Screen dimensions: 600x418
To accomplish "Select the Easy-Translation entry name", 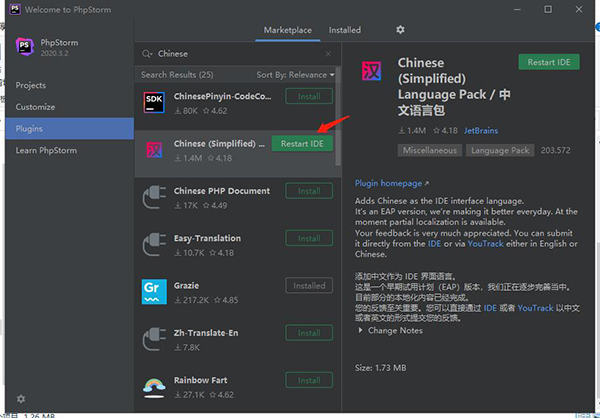I will (x=207, y=238).
